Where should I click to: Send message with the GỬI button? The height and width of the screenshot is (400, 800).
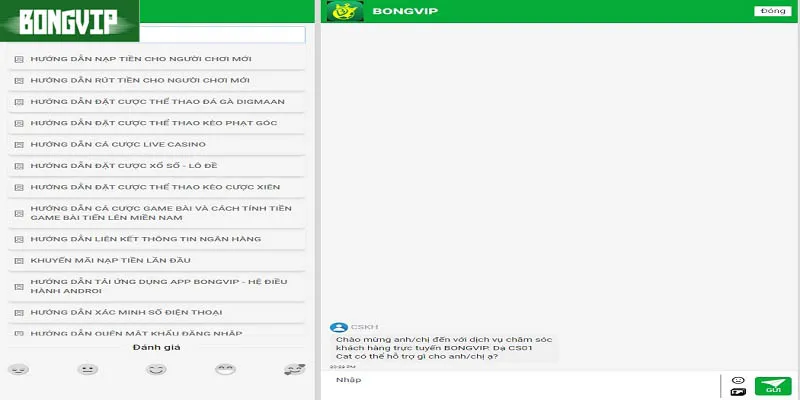click(773, 386)
